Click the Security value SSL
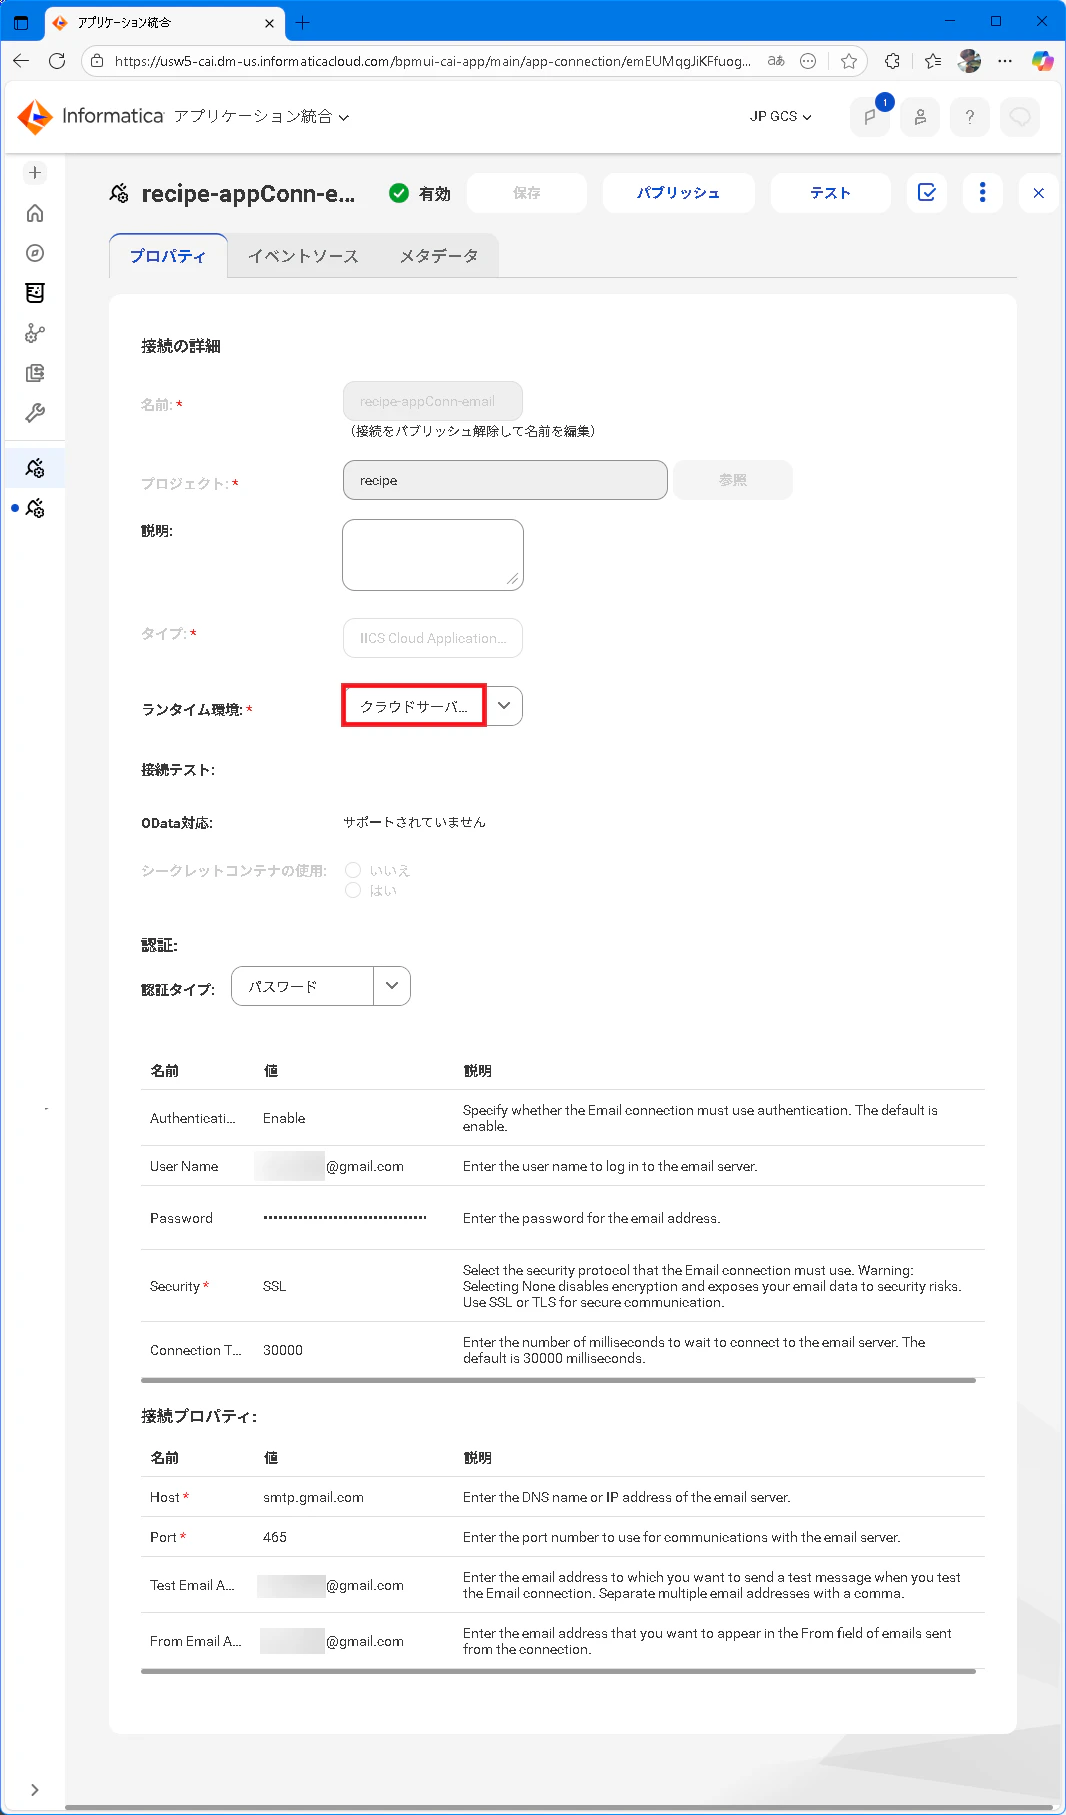Viewport: 1066px width, 1815px height. coord(274,1286)
